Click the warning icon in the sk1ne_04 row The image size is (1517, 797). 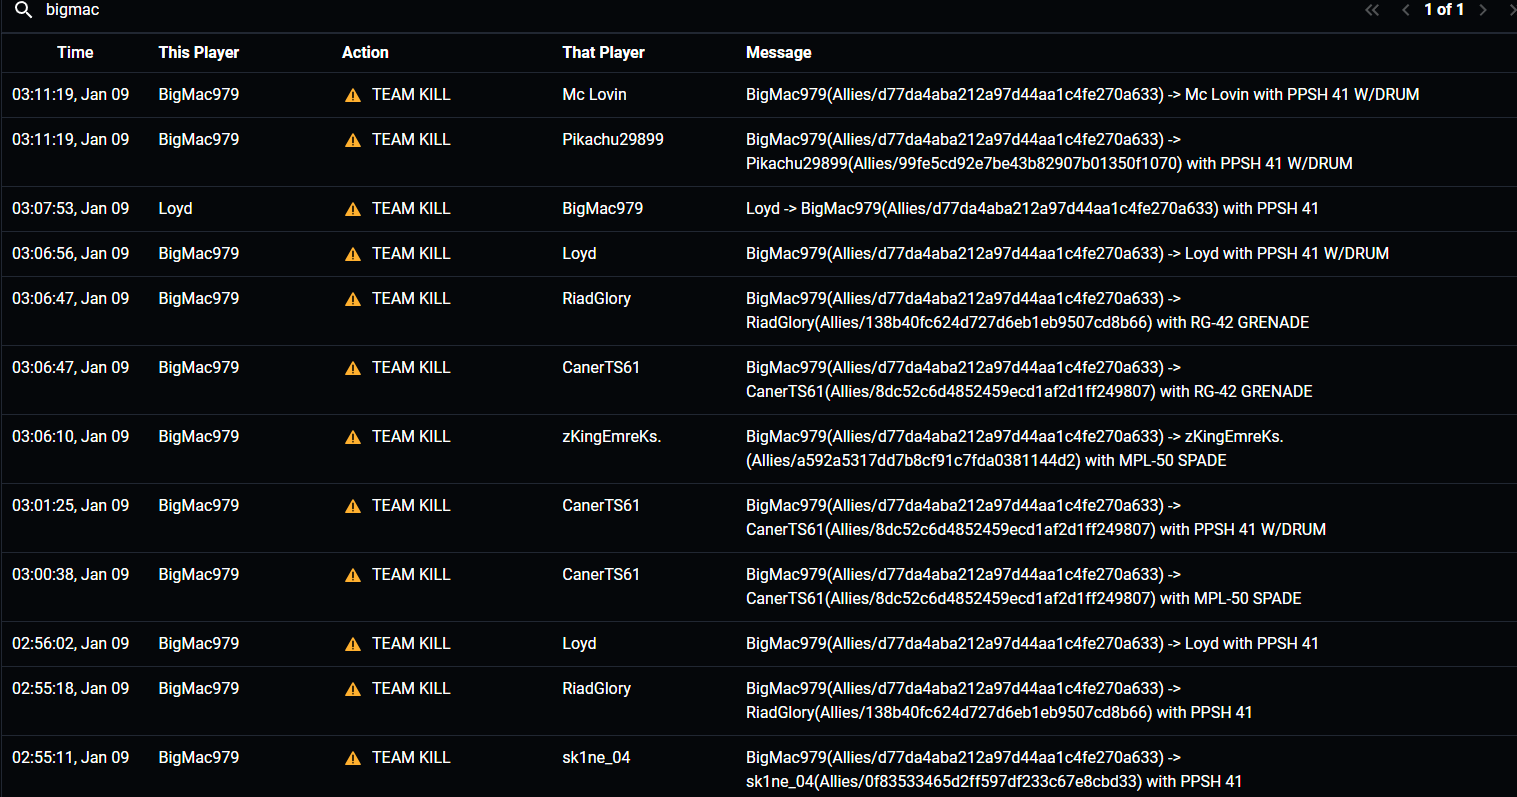coord(353,758)
